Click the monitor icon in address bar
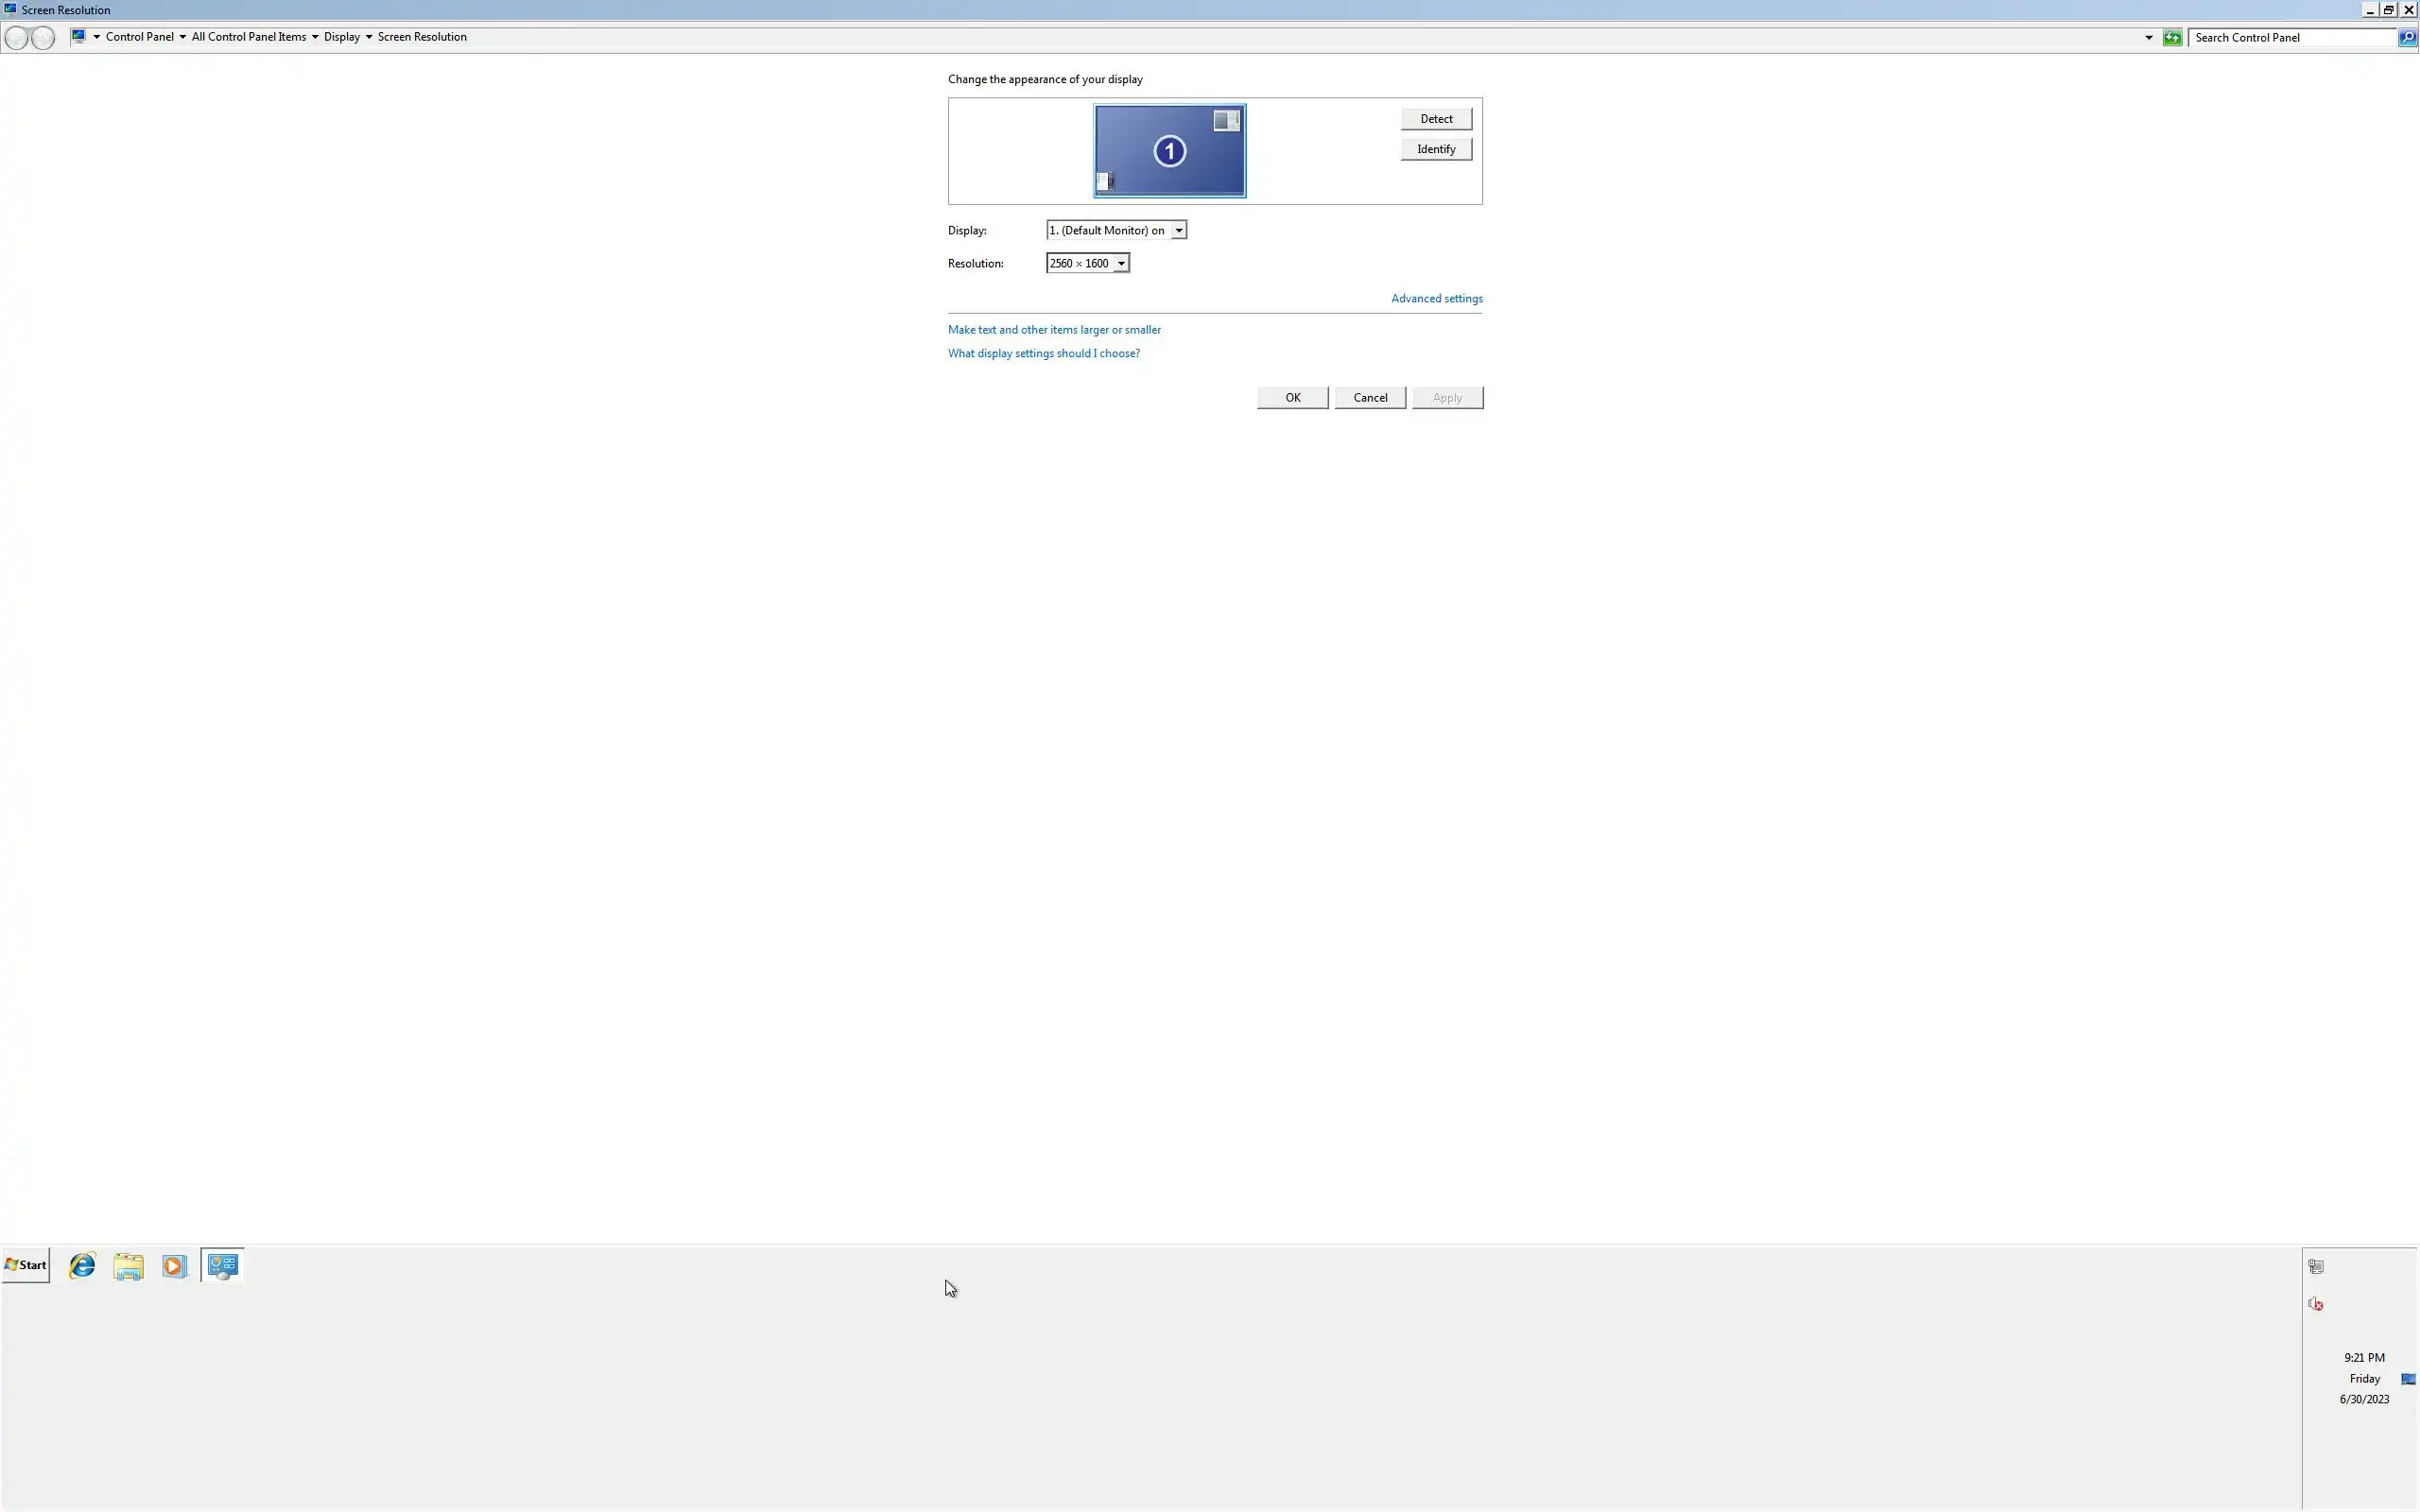The image size is (2420, 1512). click(x=78, y=36)
